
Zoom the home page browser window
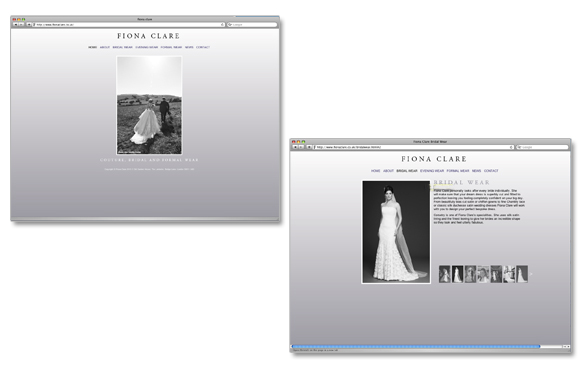(23, 19)
